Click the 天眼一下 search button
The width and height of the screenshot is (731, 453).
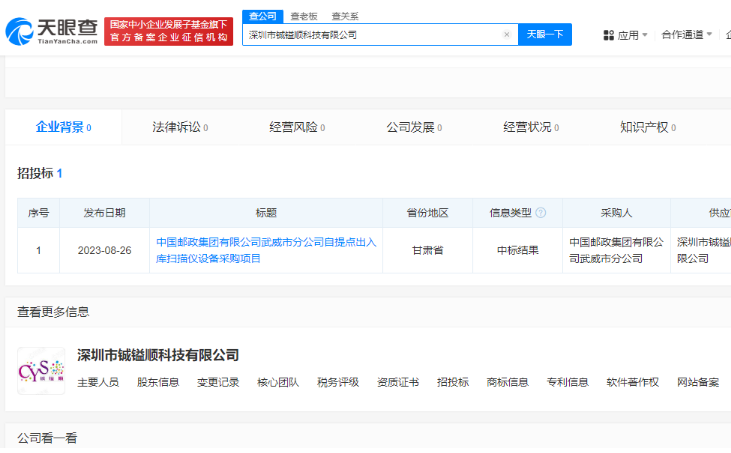(545, 34)
